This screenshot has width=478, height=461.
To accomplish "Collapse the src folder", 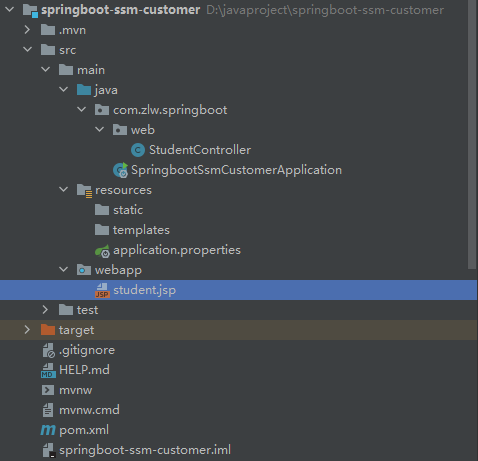I will click(27, 50).
